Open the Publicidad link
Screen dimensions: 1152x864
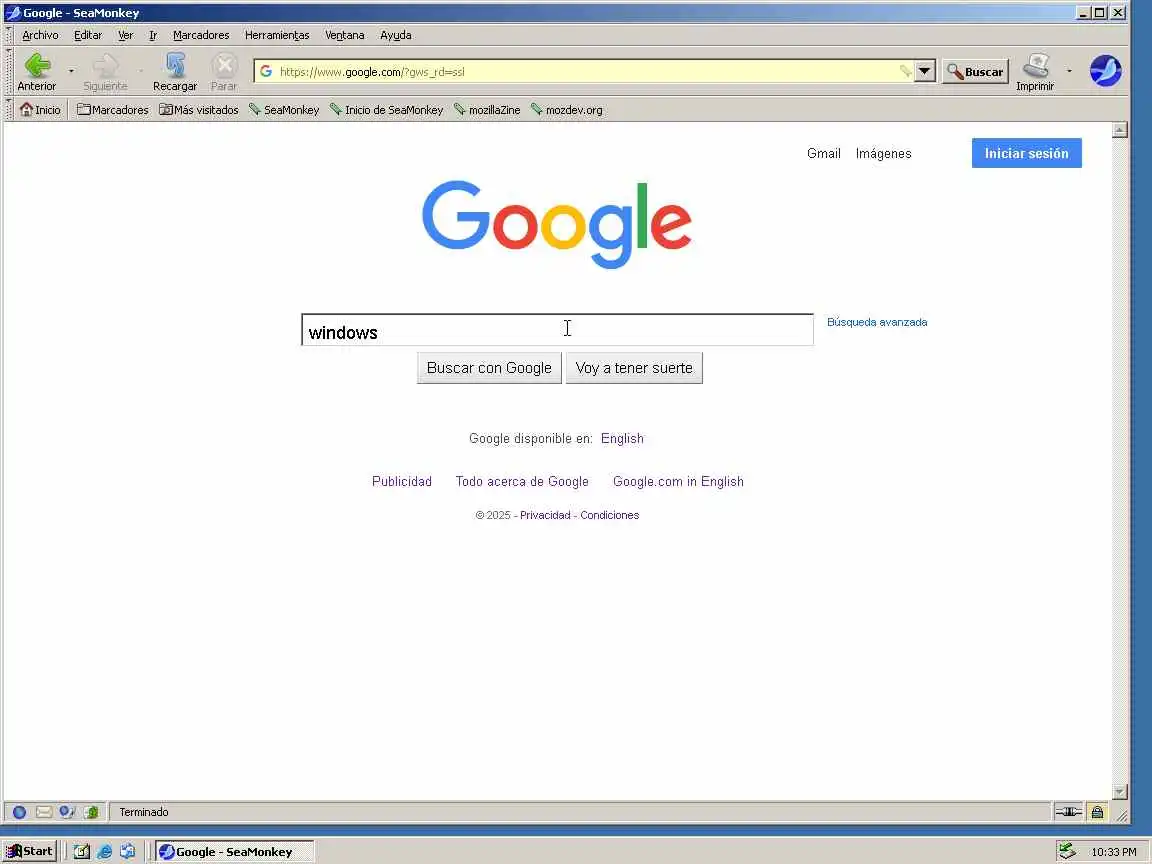click(x=402, y=481)
